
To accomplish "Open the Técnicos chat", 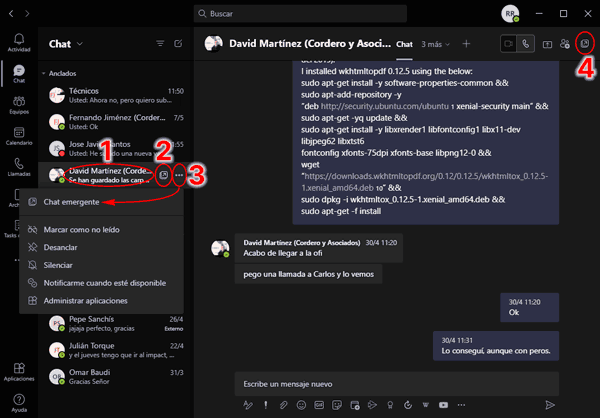I will [x=116, y=95].
